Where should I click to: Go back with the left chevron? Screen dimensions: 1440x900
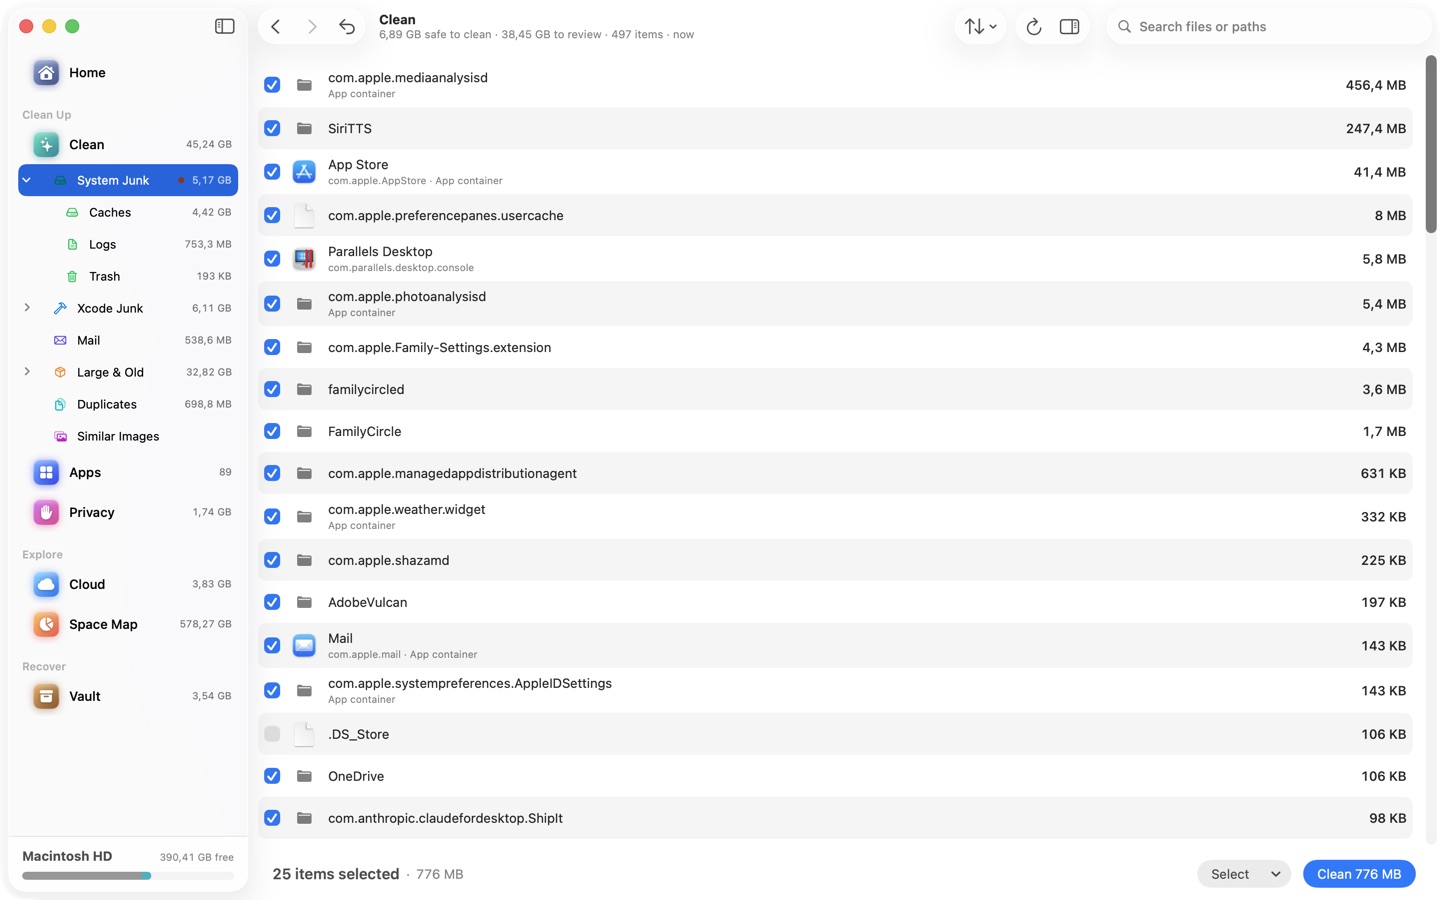(x=276, y=27)
